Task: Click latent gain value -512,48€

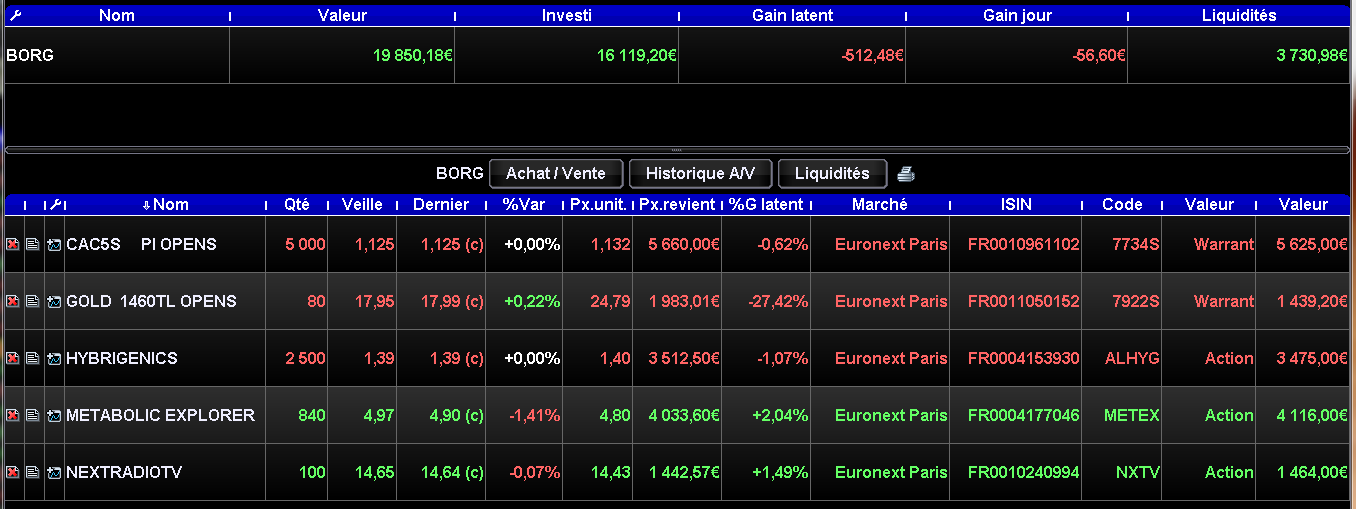Action: pos(872,56)
